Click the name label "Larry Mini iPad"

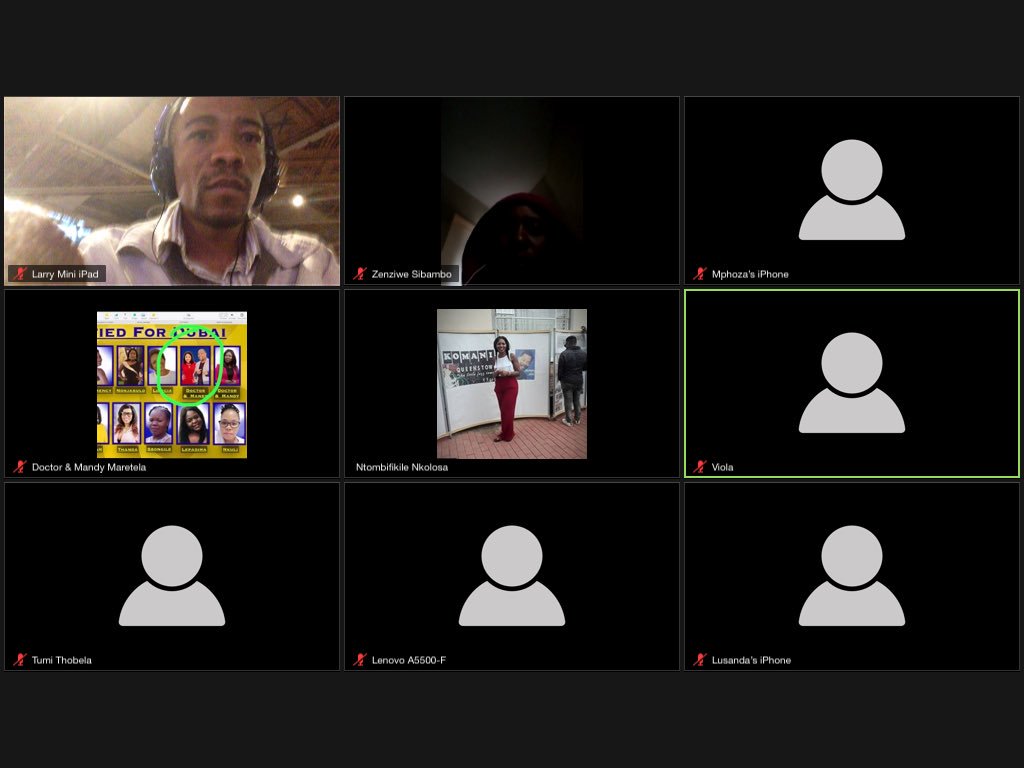[x=65, y=274]
